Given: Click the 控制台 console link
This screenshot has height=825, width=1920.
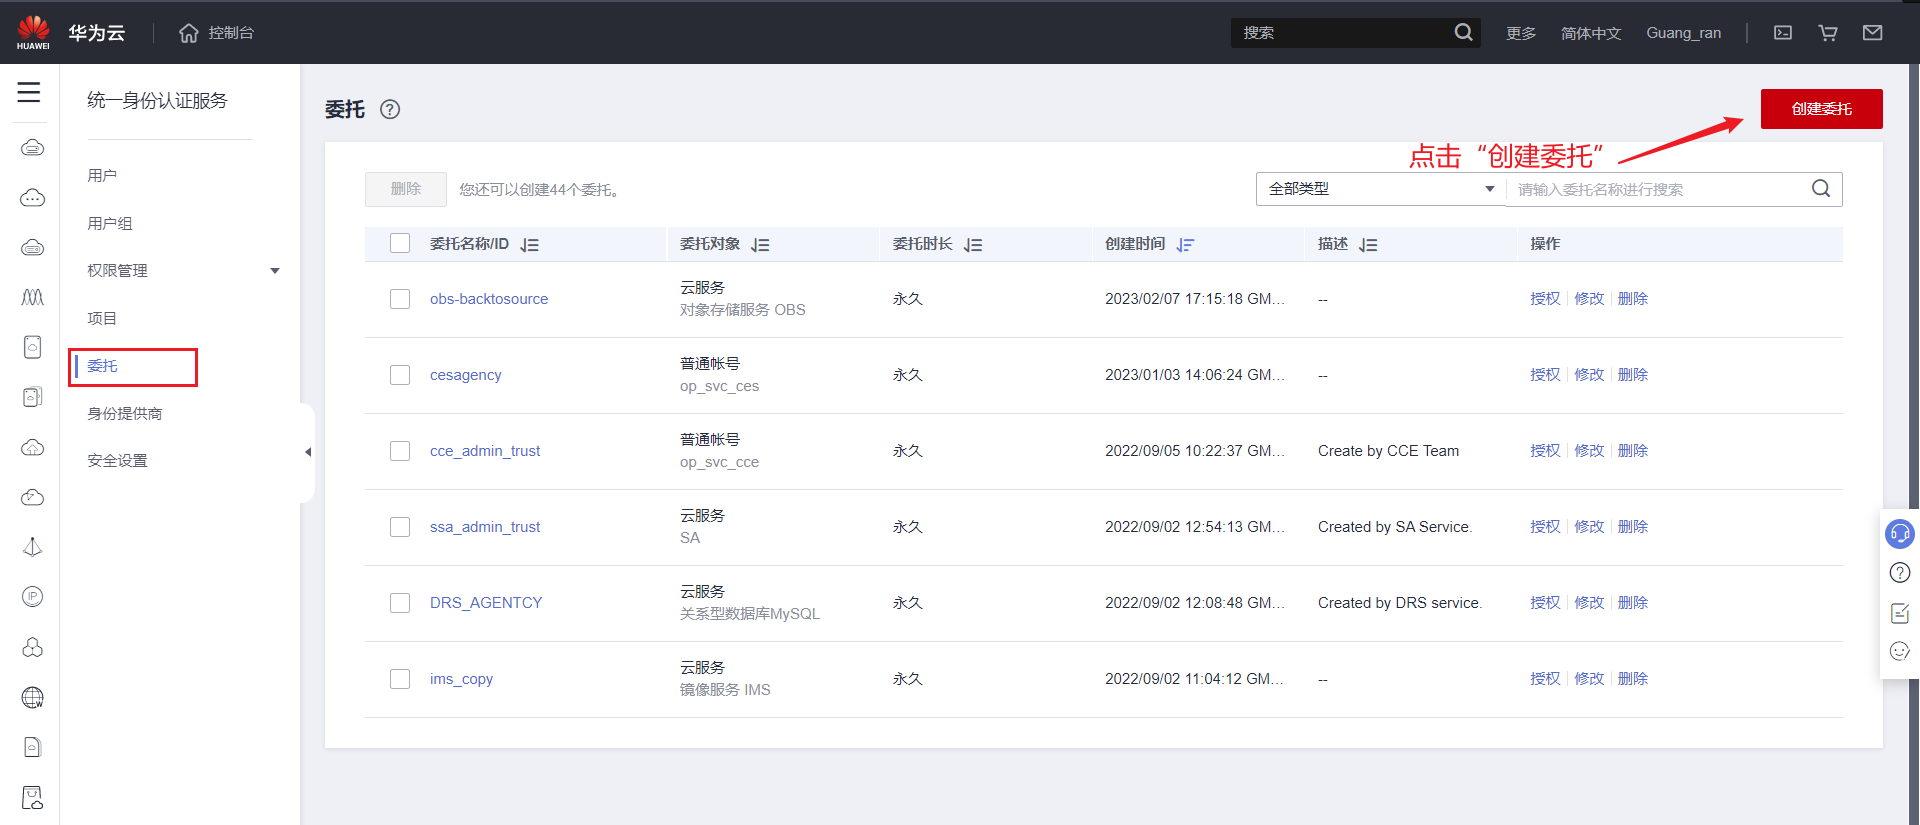Looking at the screenshot, I should (231, 33).
